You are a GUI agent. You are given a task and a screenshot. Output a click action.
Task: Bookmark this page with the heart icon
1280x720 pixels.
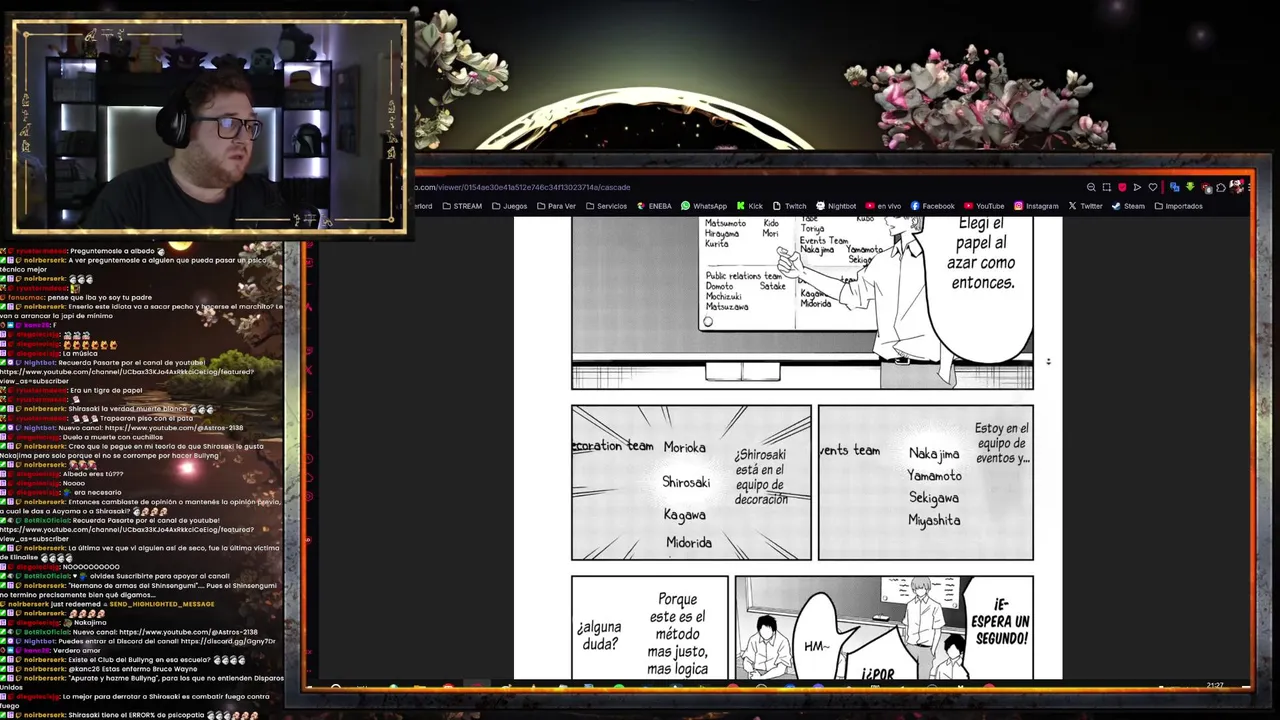pyautogui.click(x=1153, y=187)
